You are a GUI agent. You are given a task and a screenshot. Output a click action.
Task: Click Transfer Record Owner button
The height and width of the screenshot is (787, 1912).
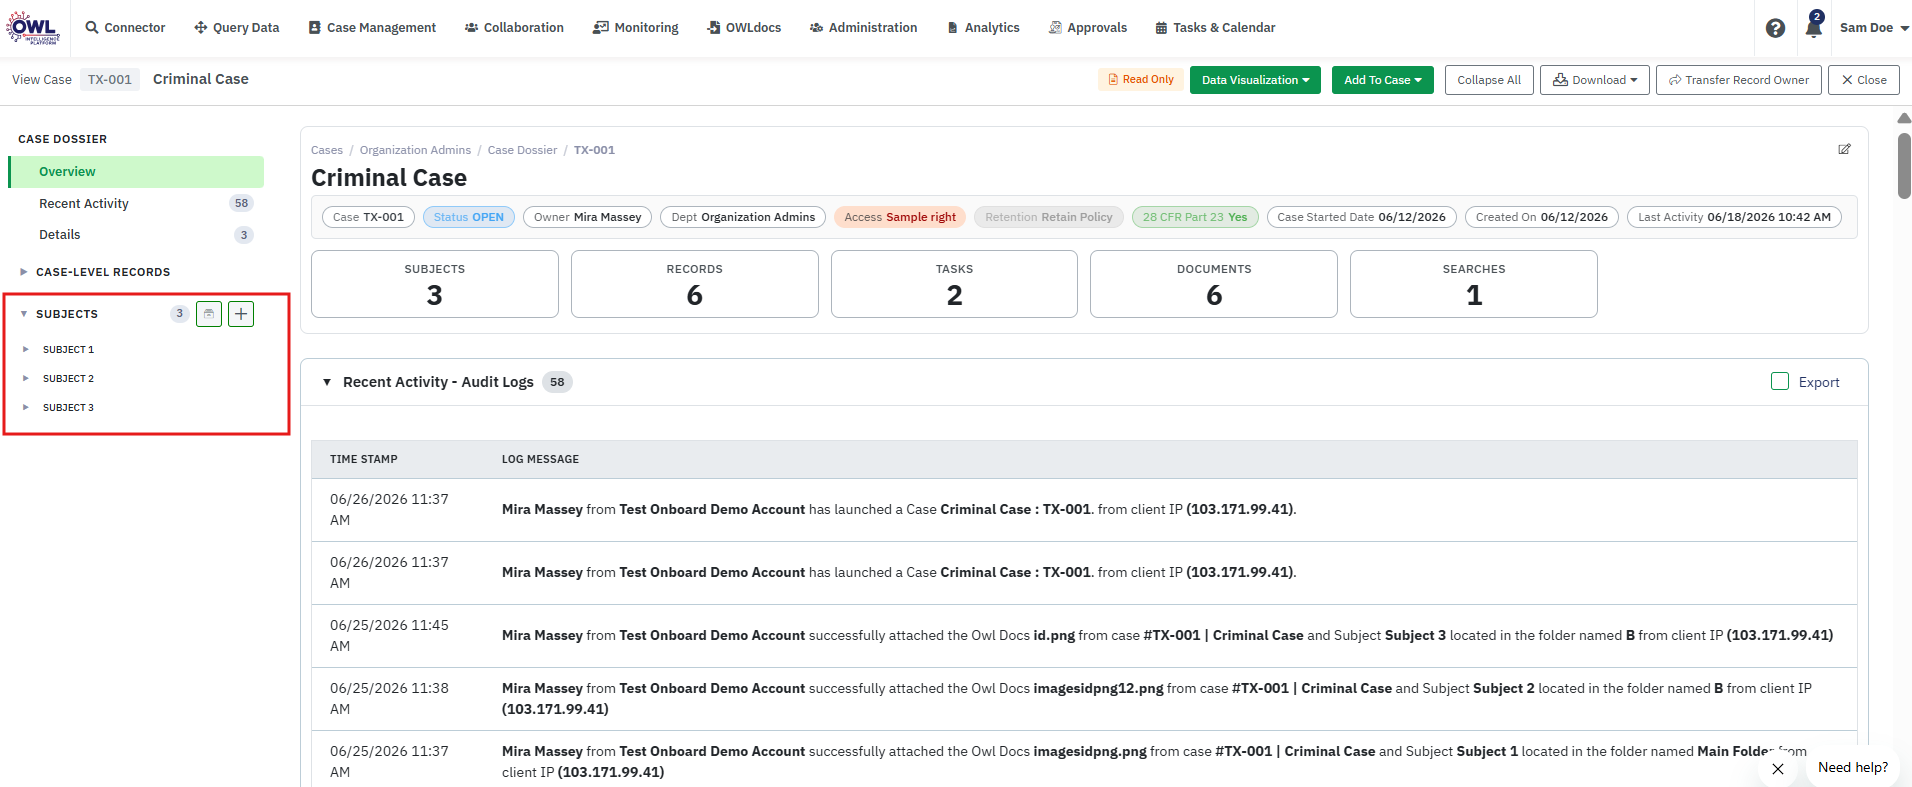(1738, 80)
